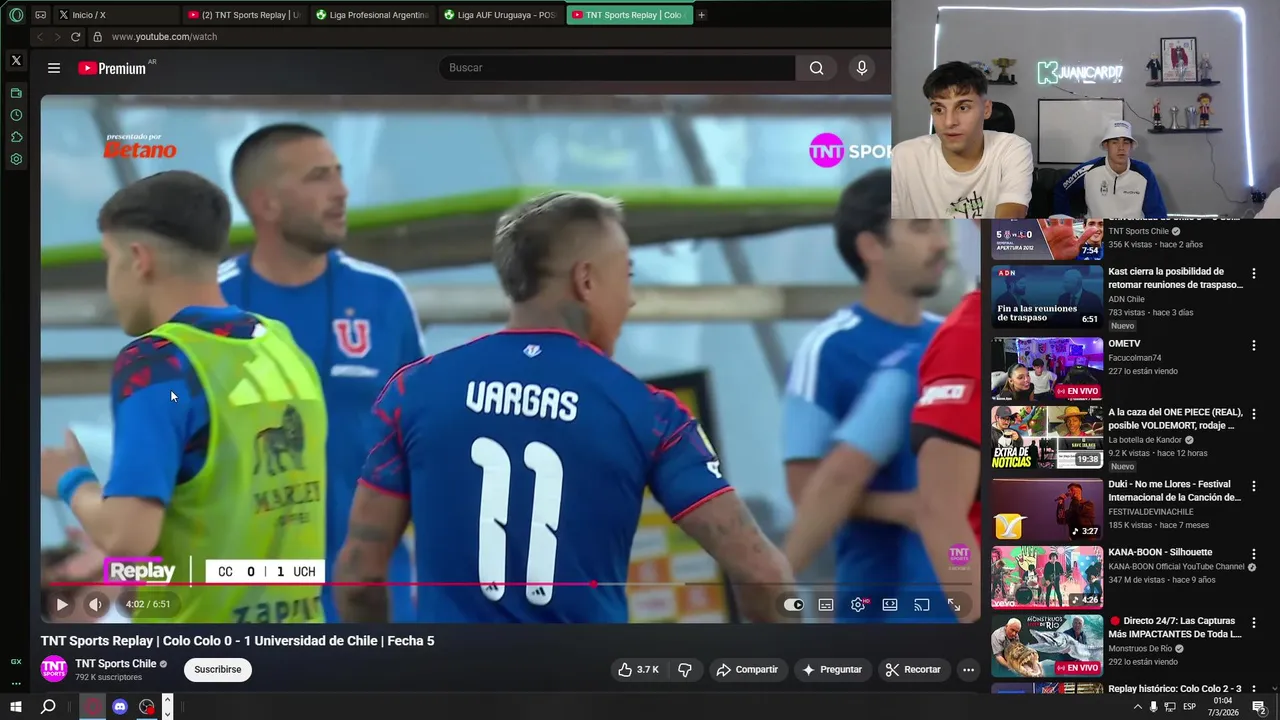The image size is (1280, 720).
Task: Open the Duki - No me Llores thumbnail
Action: click(1047, 509)
